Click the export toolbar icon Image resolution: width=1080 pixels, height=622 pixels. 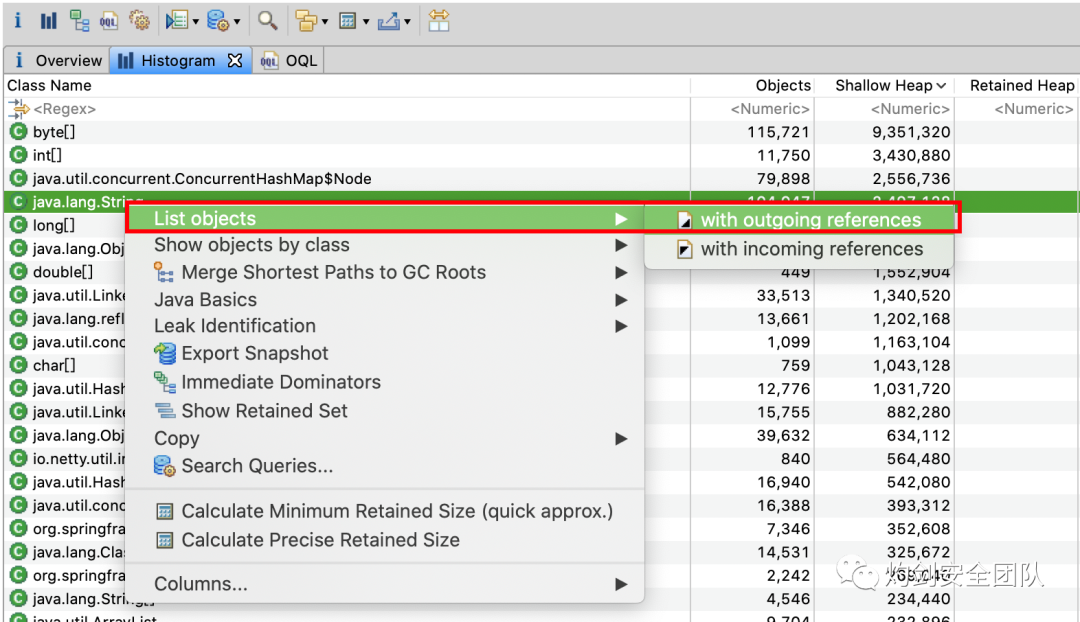point(388,21)
